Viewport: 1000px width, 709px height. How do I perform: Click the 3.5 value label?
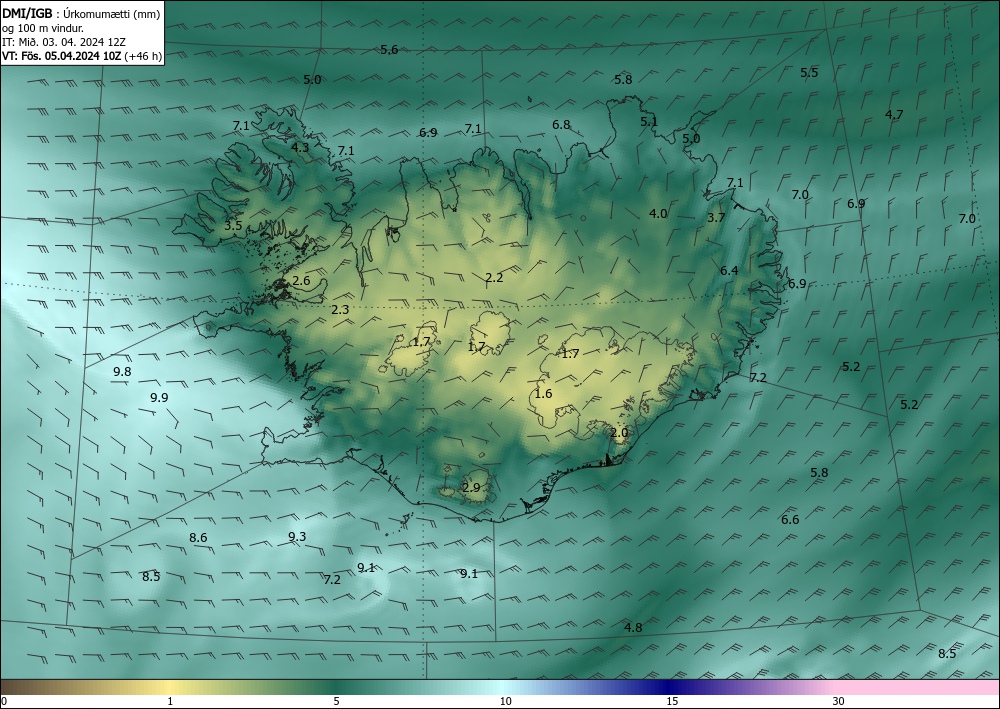coord(233,226)
